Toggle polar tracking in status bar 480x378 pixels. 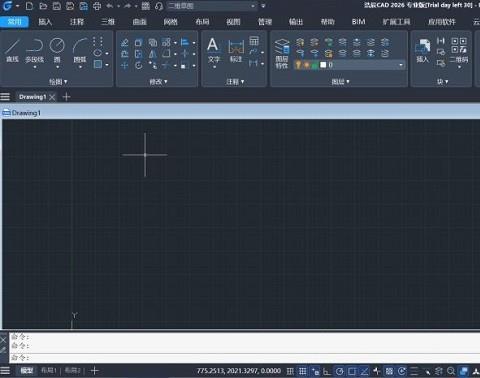point(339,371)
